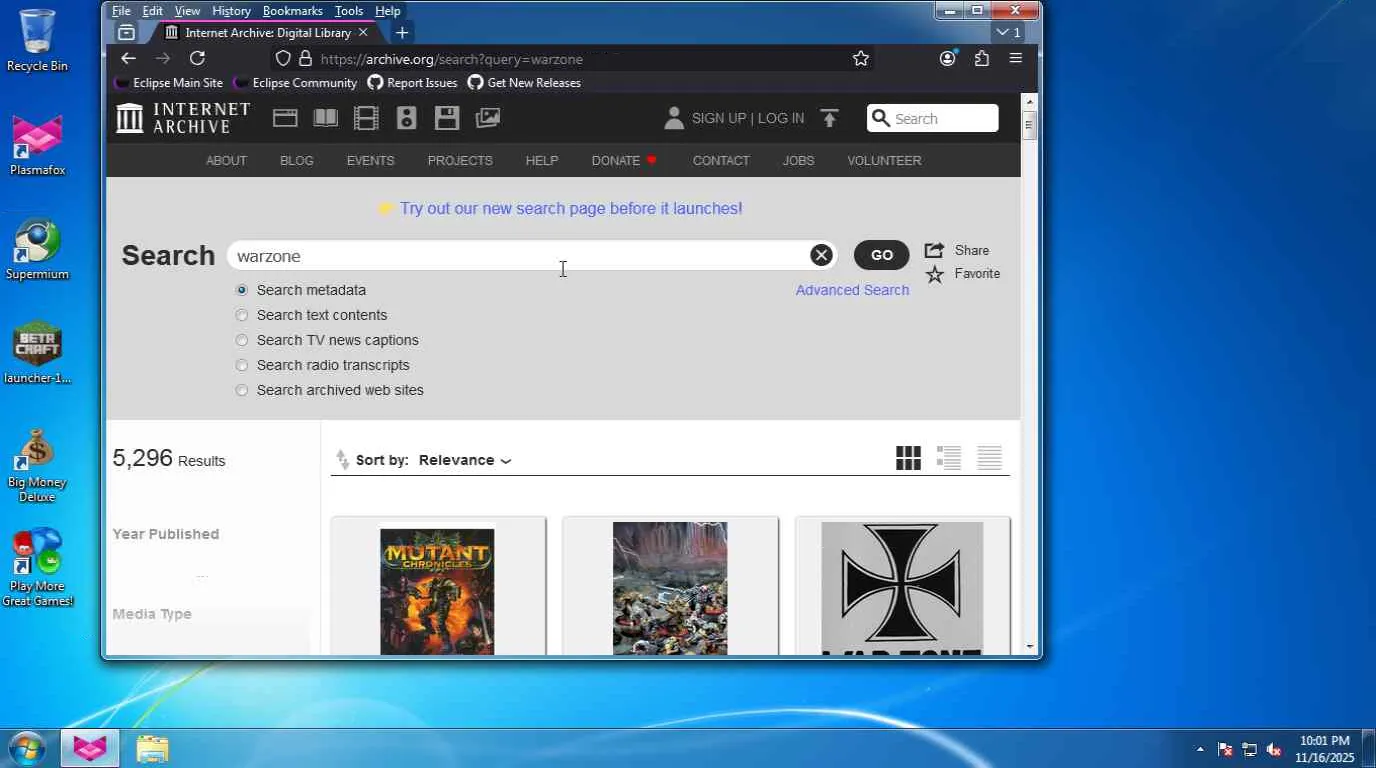Click Try out our new search page link
This screenshot has width=1376, height=768.
pyautogui.click(x=571, y=208)
